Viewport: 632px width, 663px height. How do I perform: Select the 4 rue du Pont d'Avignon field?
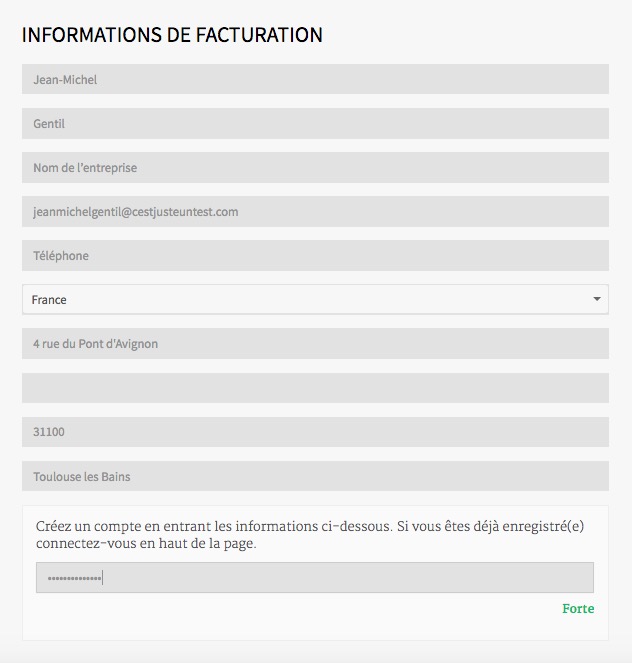coord(315,343)
